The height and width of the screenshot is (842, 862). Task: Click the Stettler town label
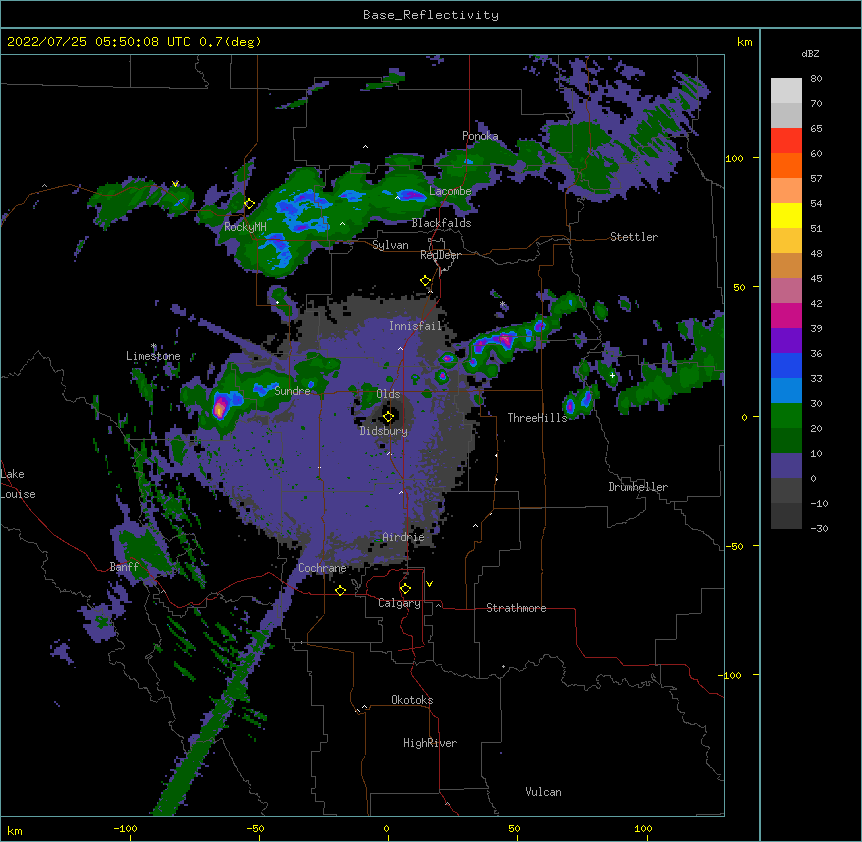pos(634,237)
